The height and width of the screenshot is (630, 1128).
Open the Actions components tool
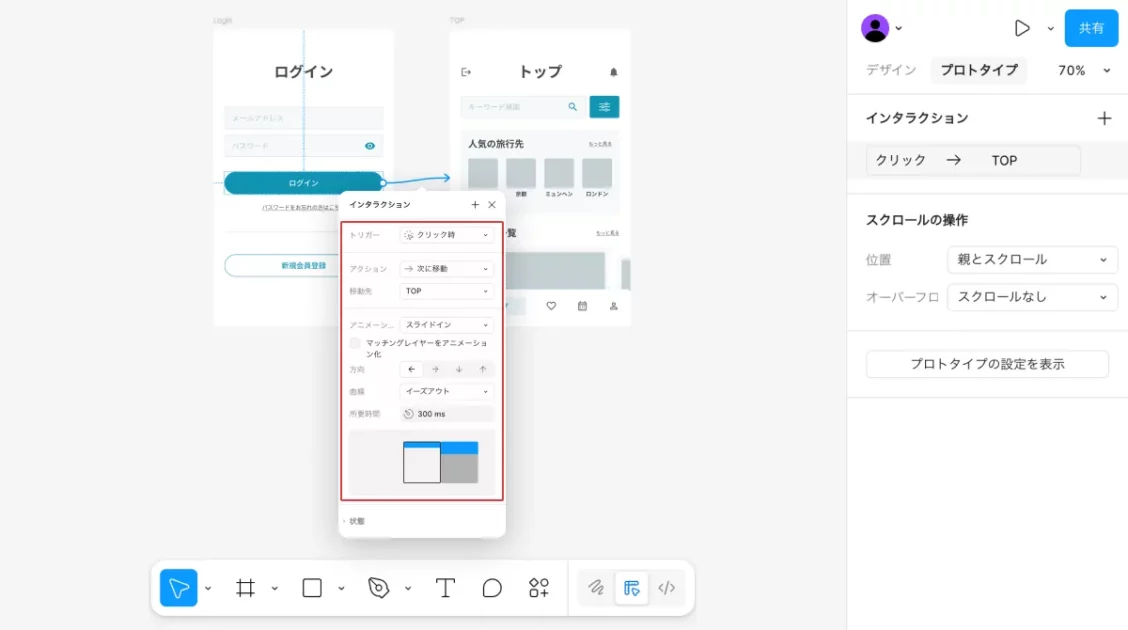pos(539,588)
